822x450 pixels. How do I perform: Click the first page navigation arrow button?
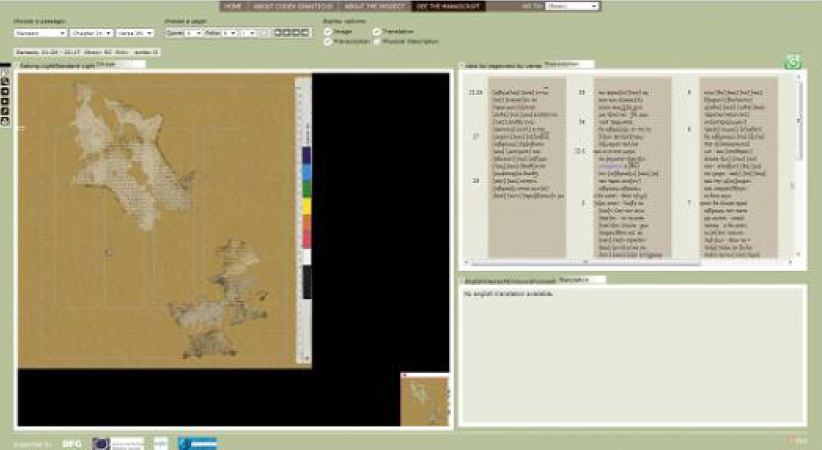pos(279,33)
